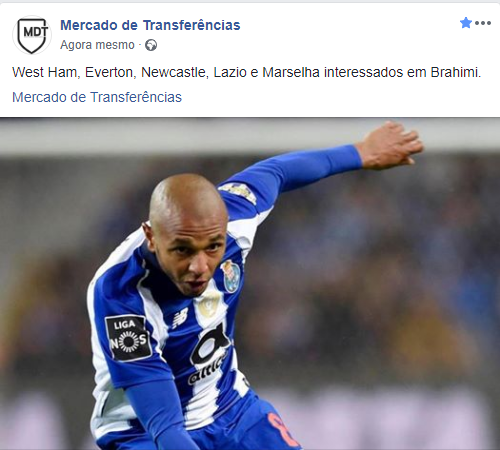Screen dimensions: 500x450
Task: Follow the Mercado de Transferências link below the text
Action: click(97, 97)
